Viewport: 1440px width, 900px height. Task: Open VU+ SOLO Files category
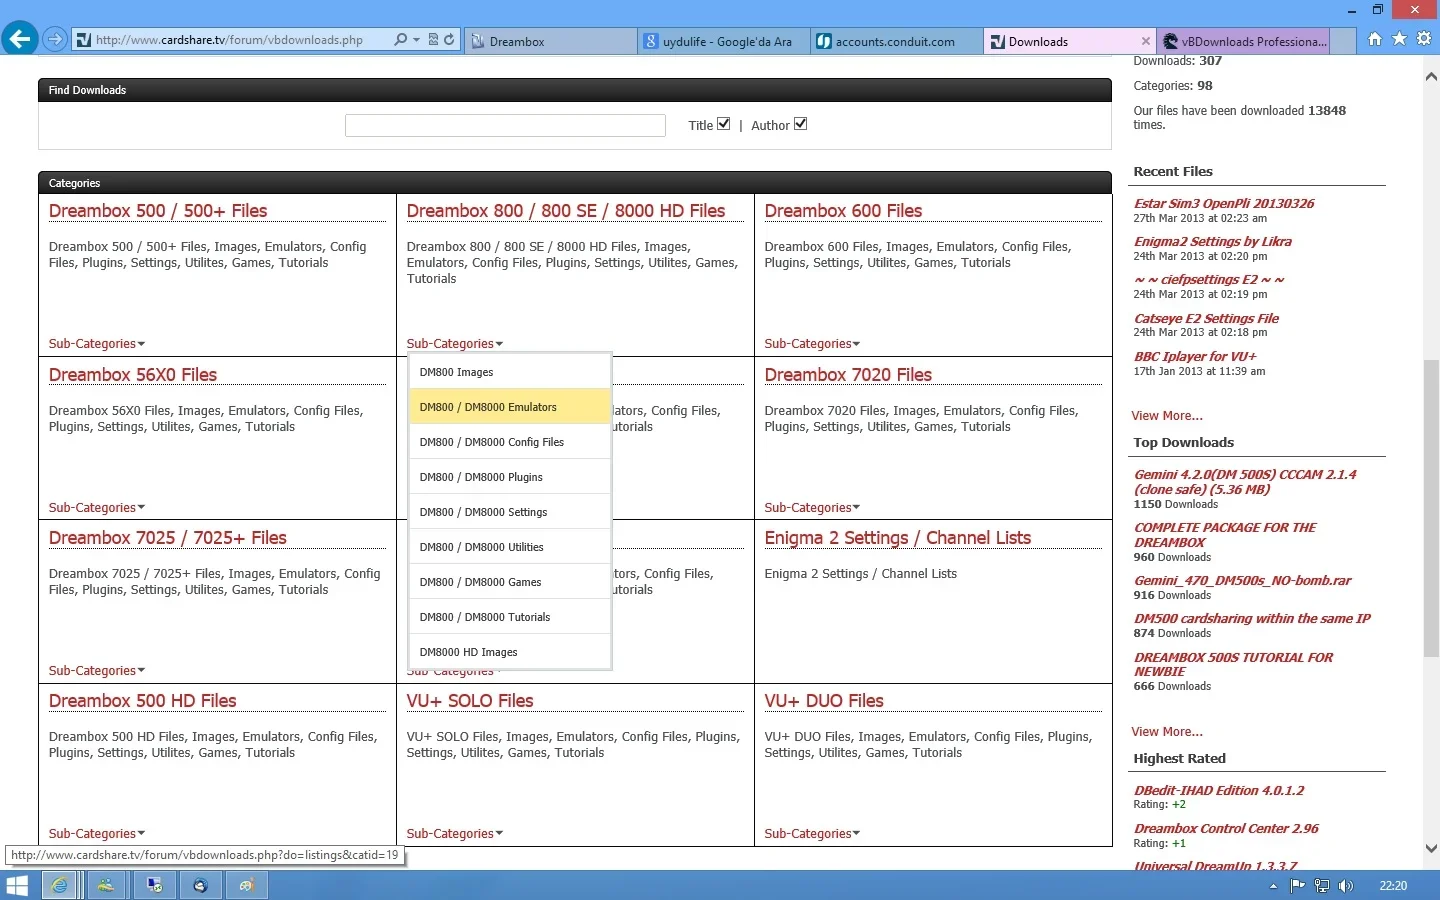470,701
